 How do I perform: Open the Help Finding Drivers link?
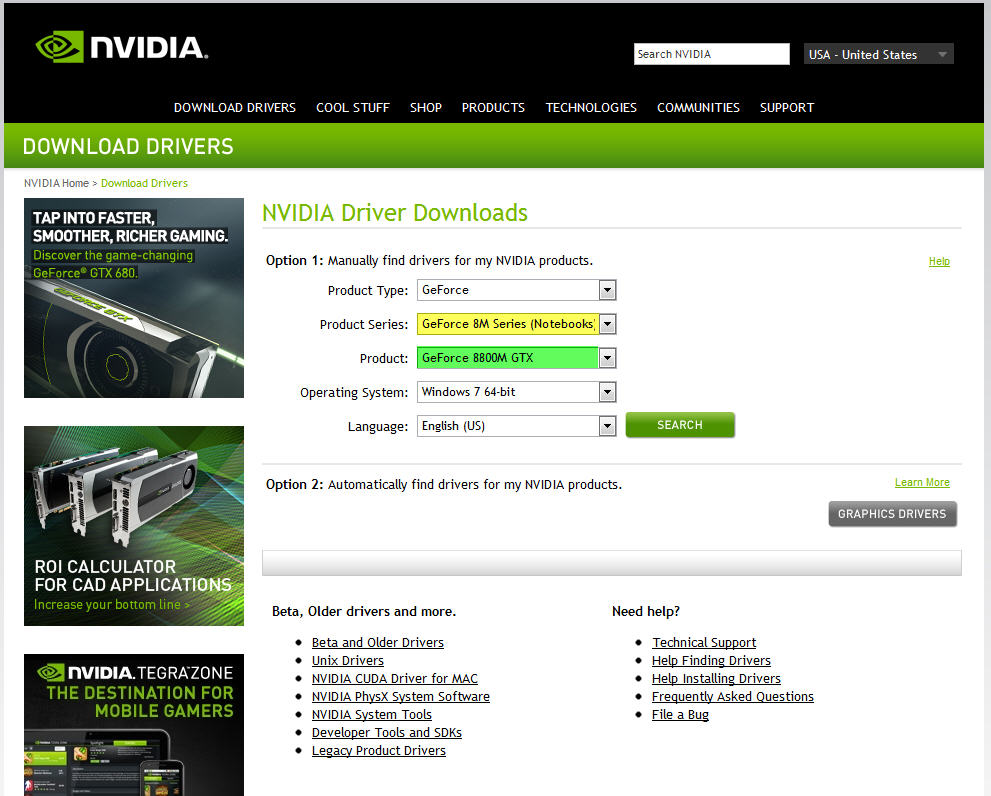point(712,661)
